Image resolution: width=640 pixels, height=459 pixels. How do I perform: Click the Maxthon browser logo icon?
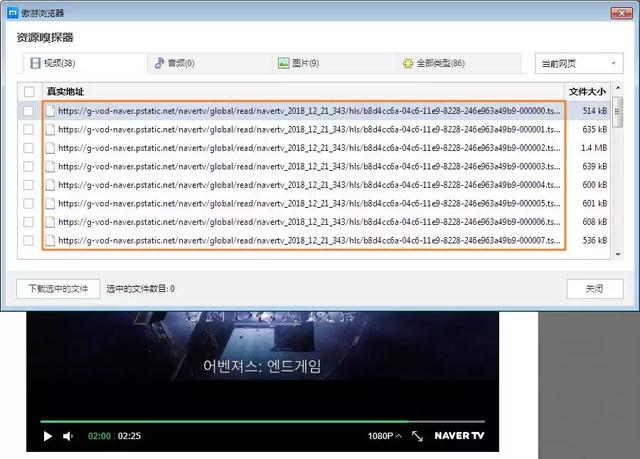coord(13,13)
